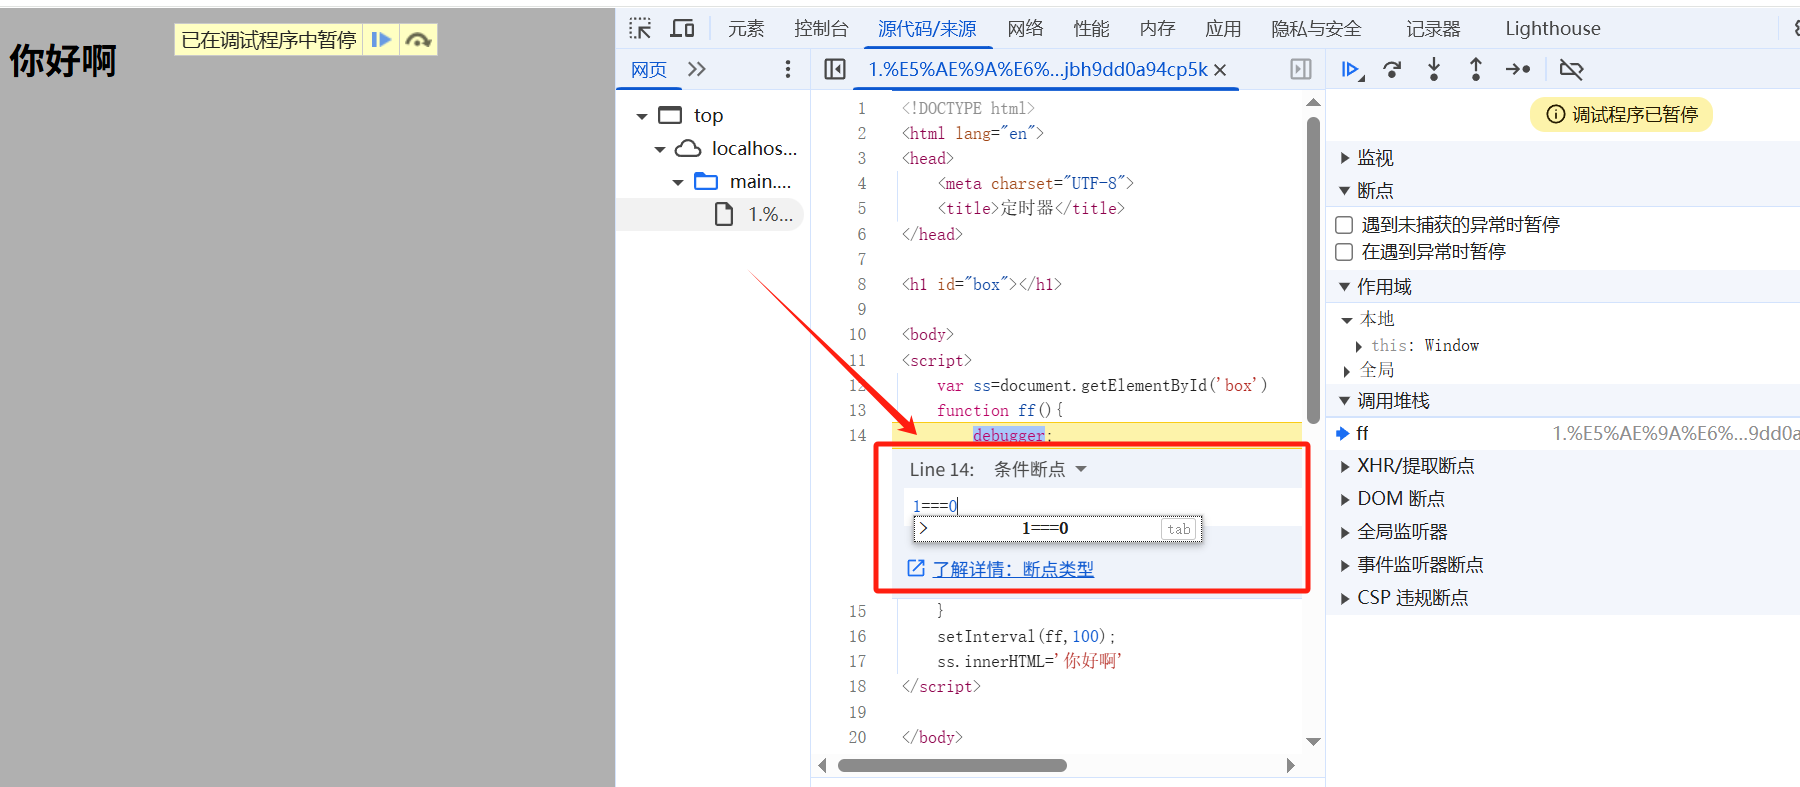This screenshot has height=787, width=1800.
Task: Click the single Step icon
Action: [x=1518, y=69]
